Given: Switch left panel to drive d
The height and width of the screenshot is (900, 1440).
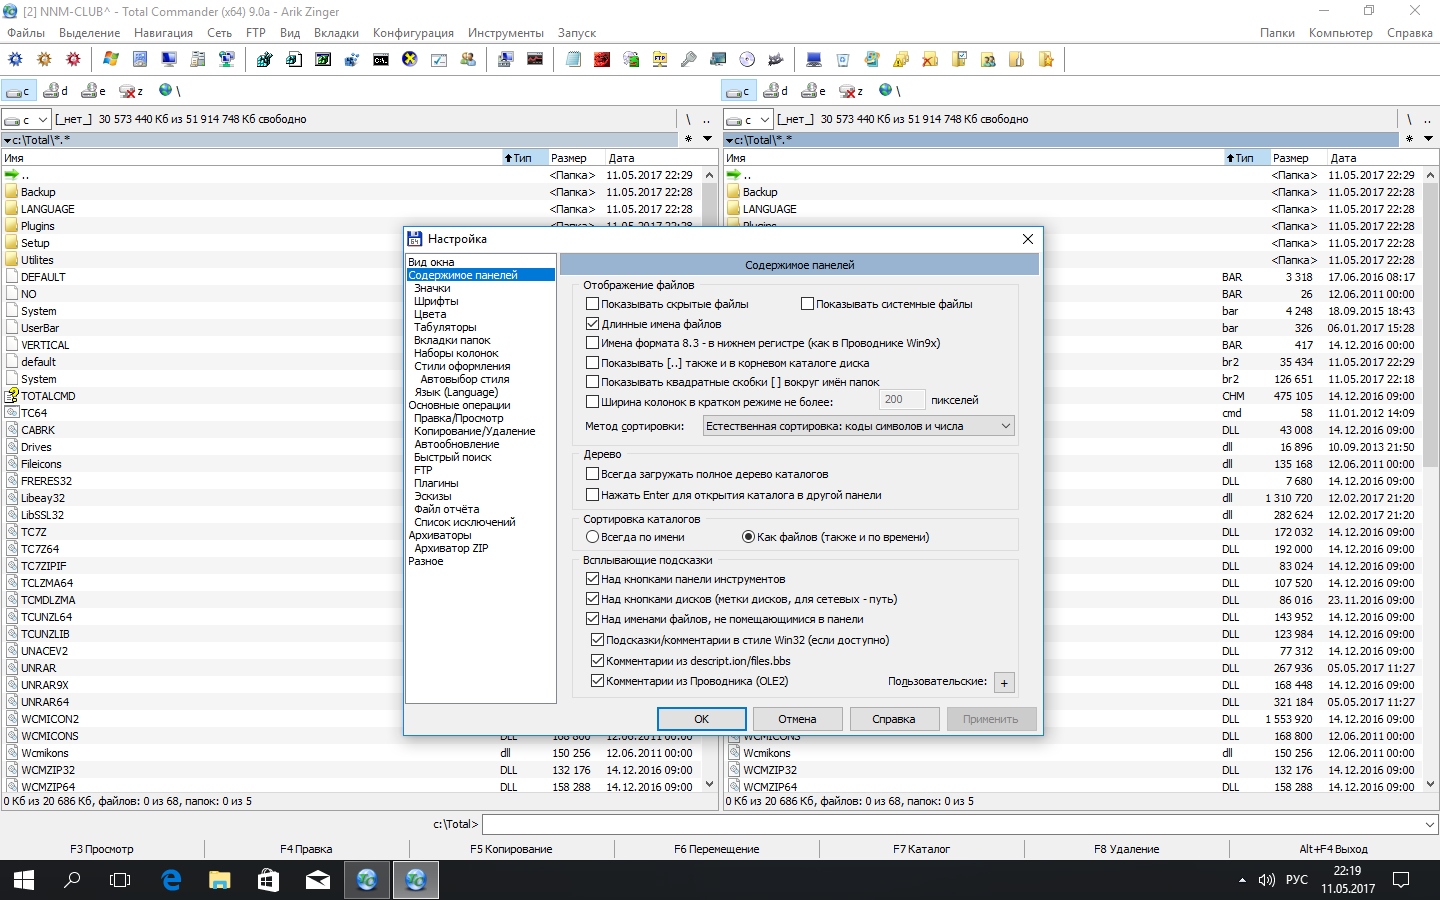Looking at the screenshot, I should click(56, 90).
